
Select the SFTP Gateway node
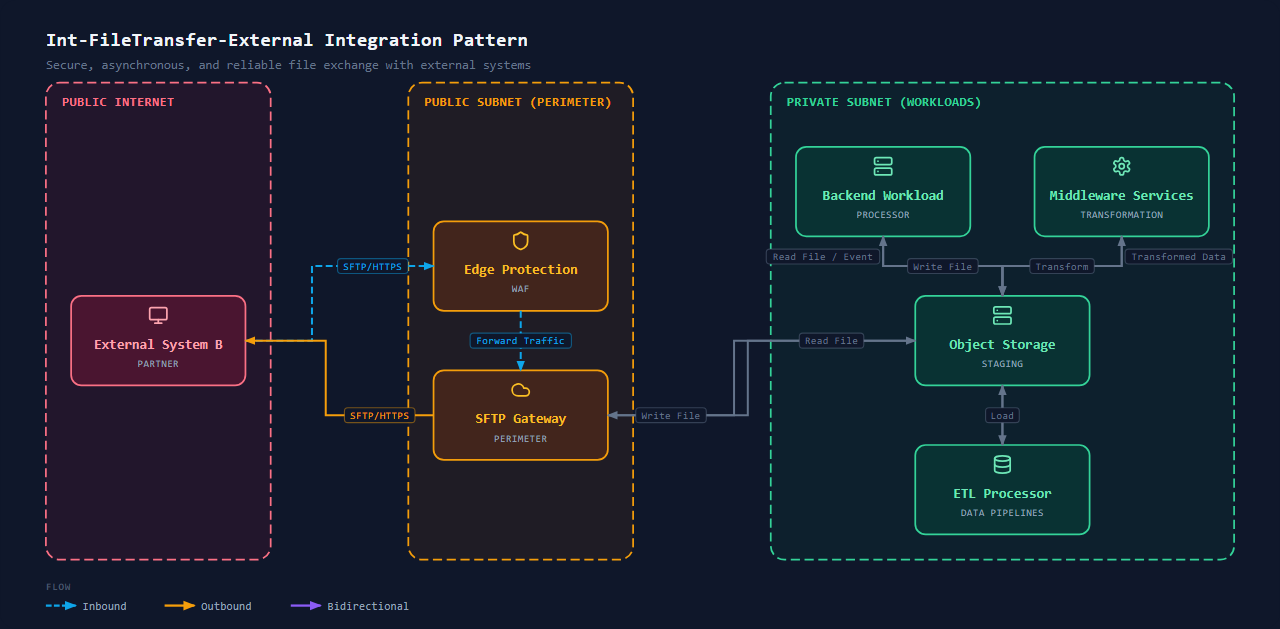[520, 415]
